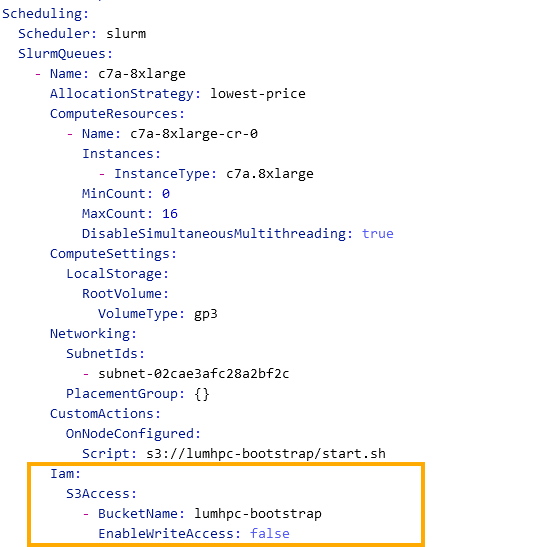
Task: Click the EnableWriteAccess false value
Action: (270, 534)
